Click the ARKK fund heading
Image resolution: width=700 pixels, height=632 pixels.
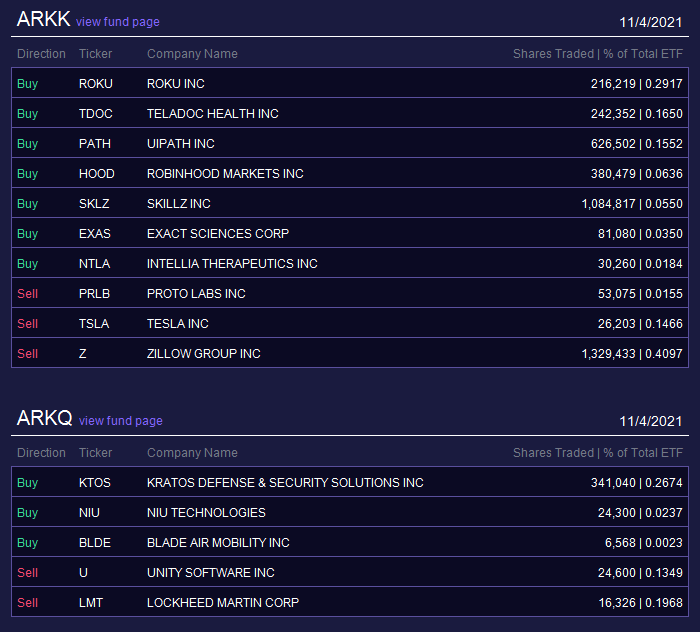tap(43, 19)
